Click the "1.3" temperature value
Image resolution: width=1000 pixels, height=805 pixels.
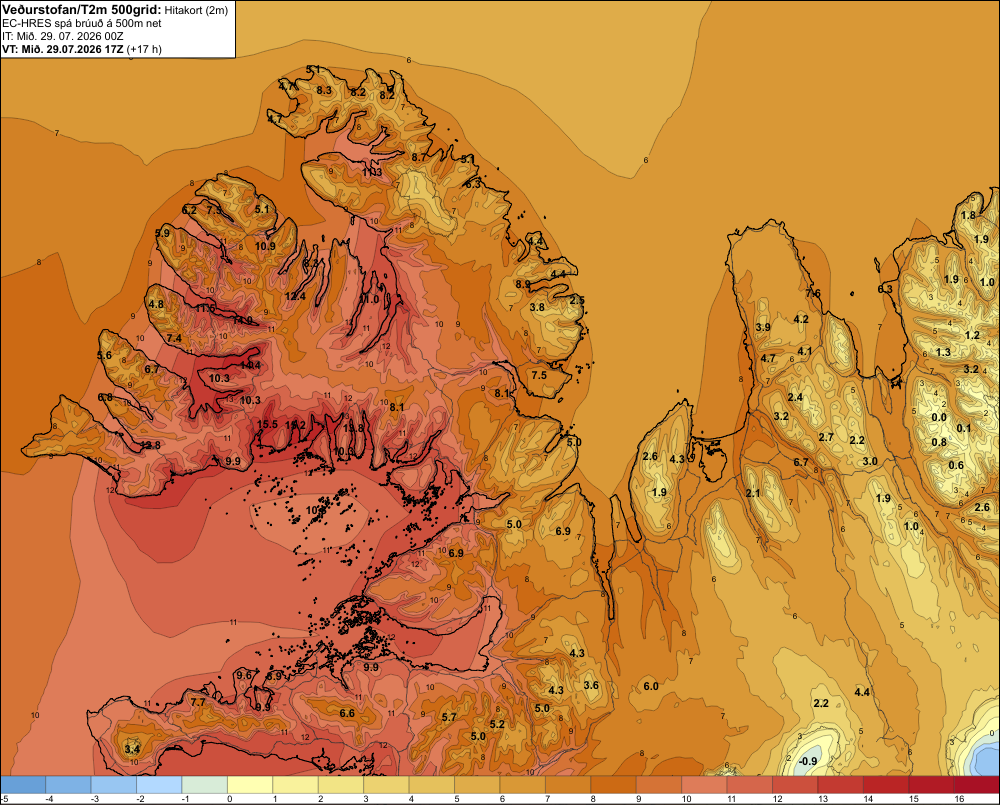[x=943, y=352]
